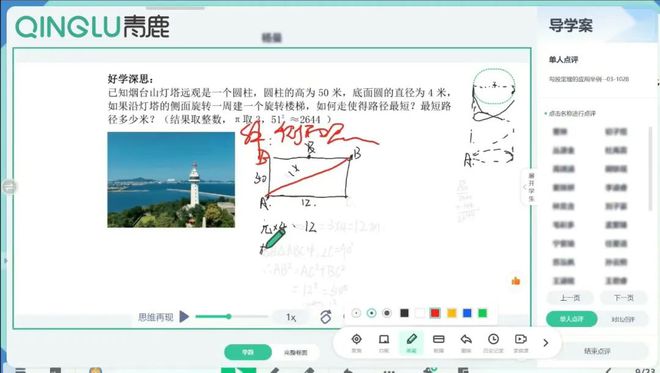
Task: Choose the thick pen stroke width
Action: 387,313
